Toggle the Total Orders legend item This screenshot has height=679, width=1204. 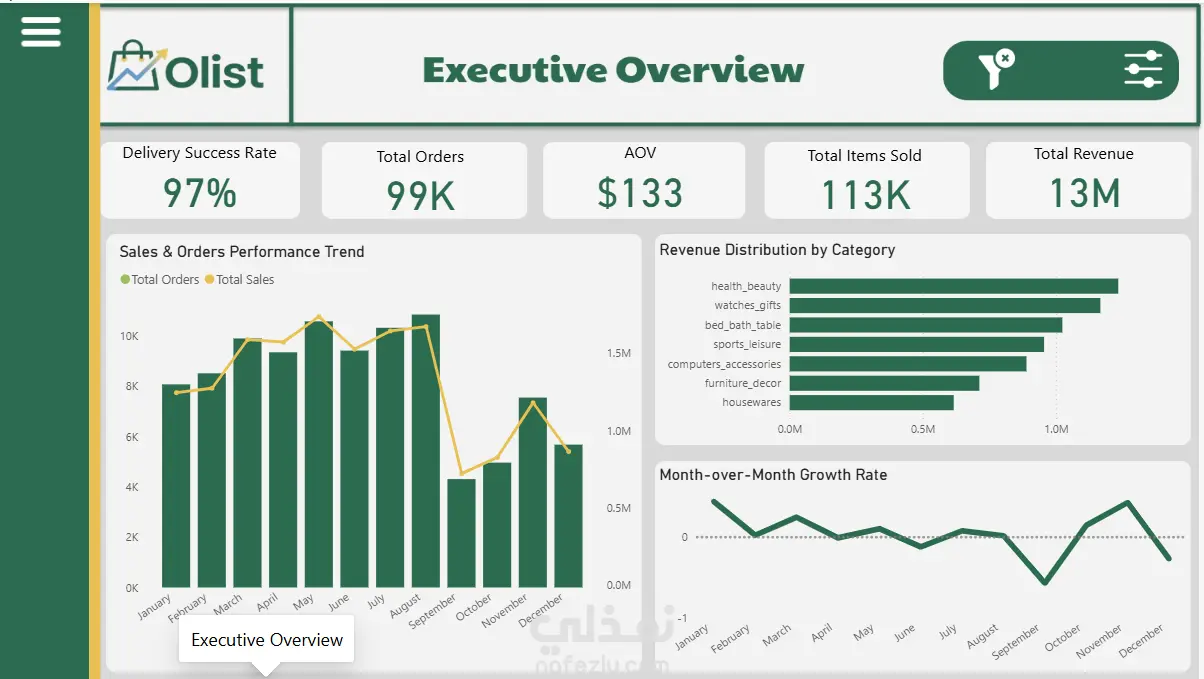pyautogui.click(x=160, y=280)
